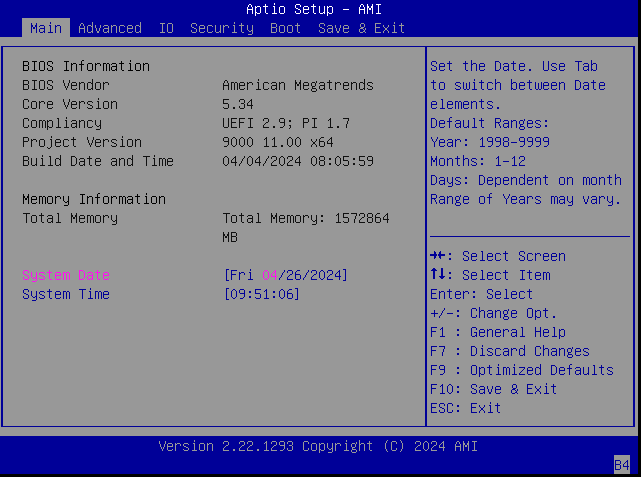Viewport: 641px width, 477px height.
Task: Click the Aptio Setup - AMI title
Action: coord(314,9)
